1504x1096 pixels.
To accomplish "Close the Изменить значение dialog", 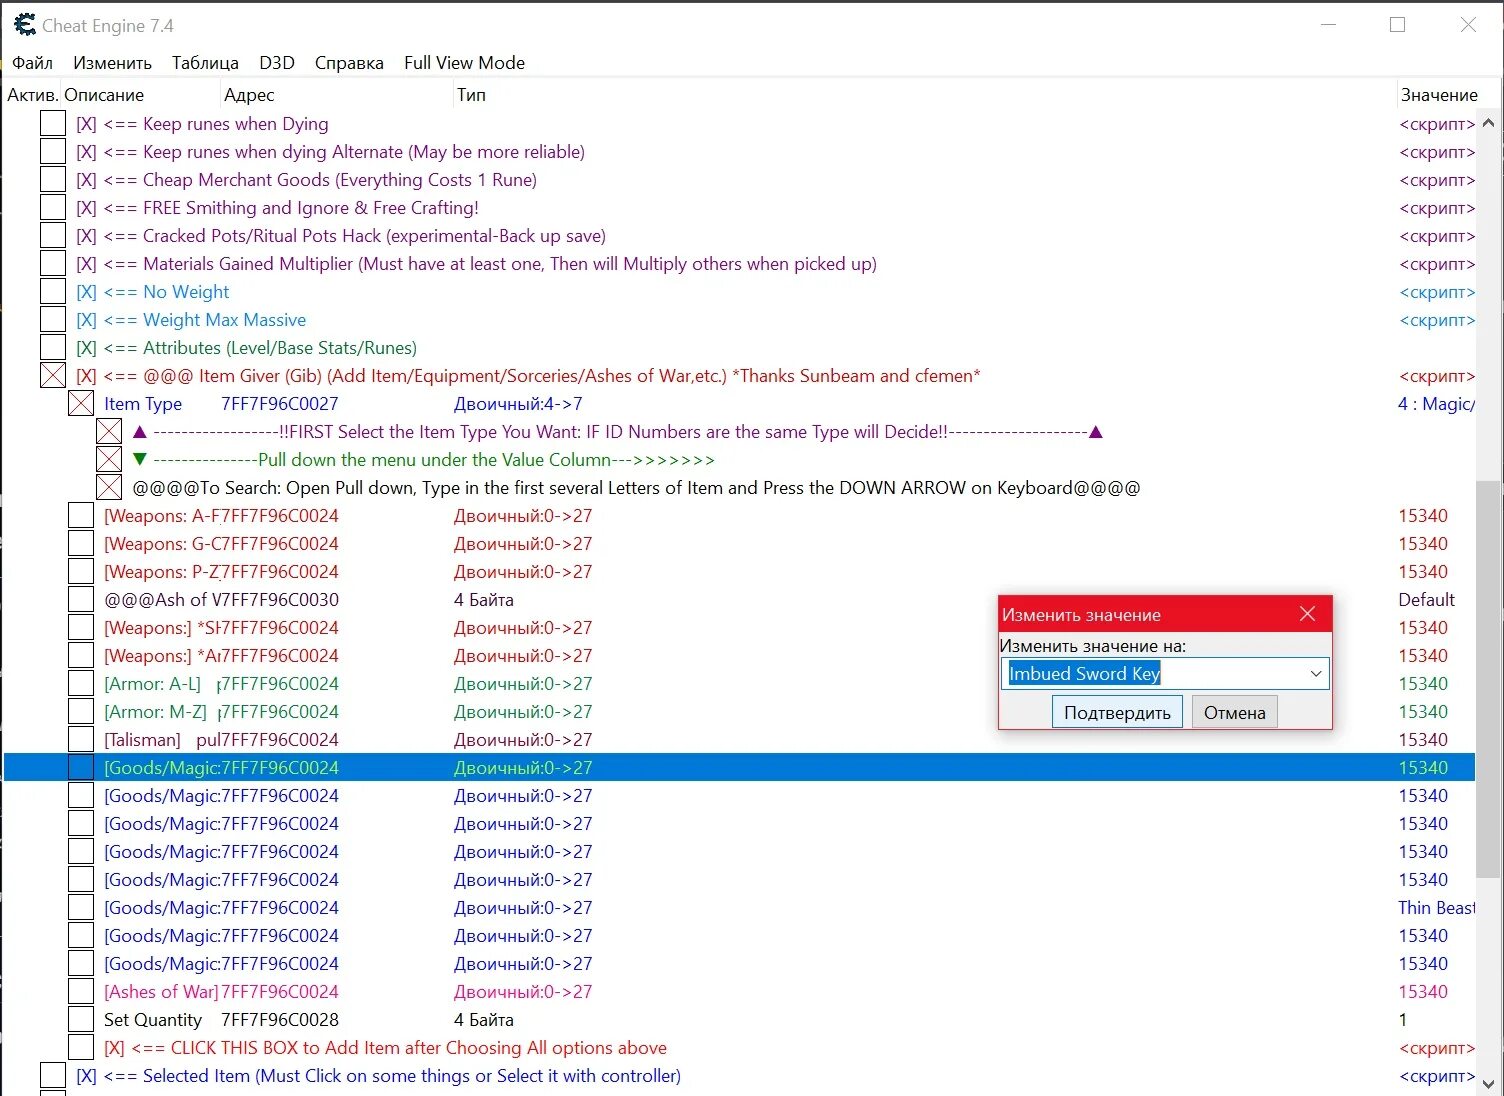I will [1307, 614].
